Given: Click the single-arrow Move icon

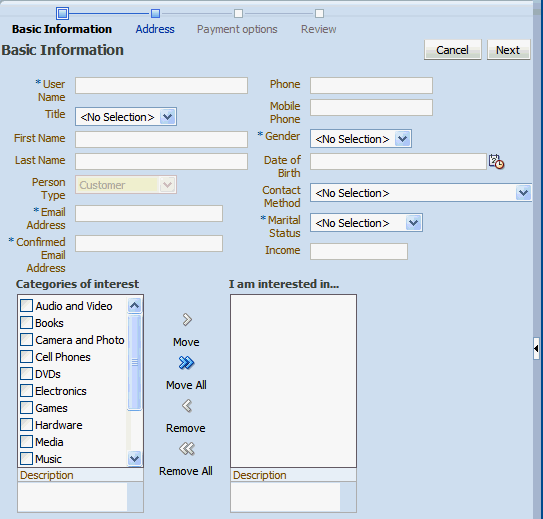Looking at the screenshot, I should tap(187, 320).
